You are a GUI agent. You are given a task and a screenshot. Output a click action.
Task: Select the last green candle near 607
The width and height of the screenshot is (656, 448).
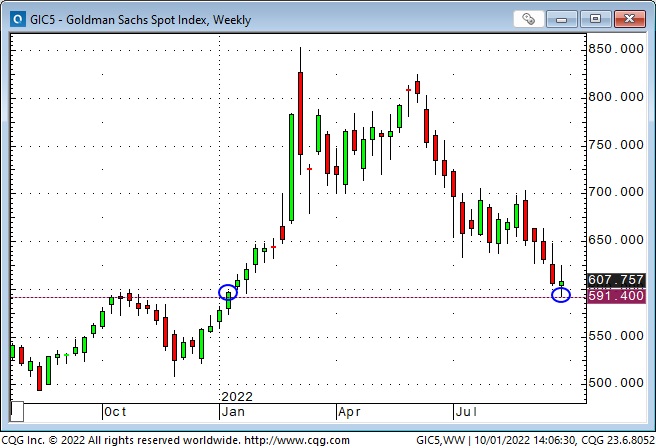561,284
